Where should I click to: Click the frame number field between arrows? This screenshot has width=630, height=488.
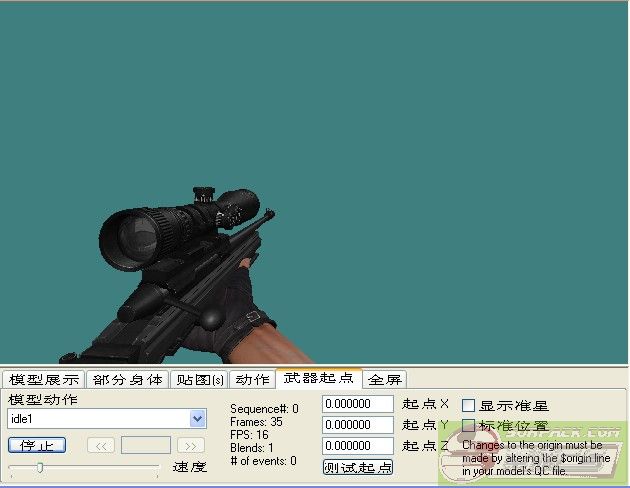tap(145, 445)
